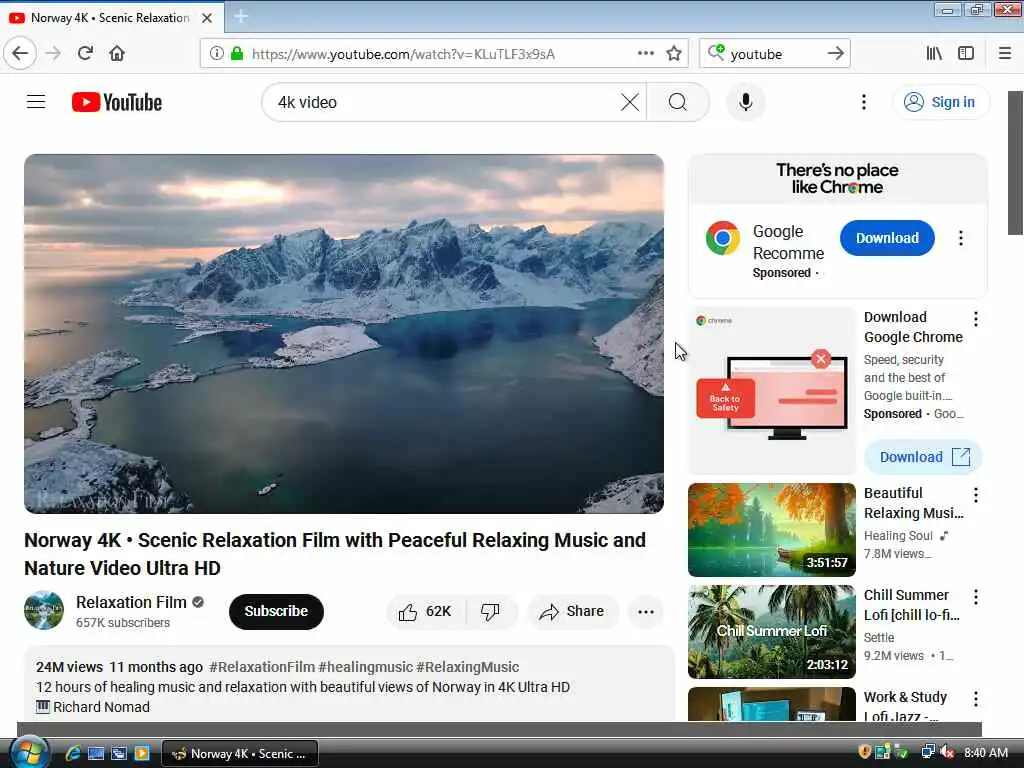Click the blue Download Chrome button

887,238
